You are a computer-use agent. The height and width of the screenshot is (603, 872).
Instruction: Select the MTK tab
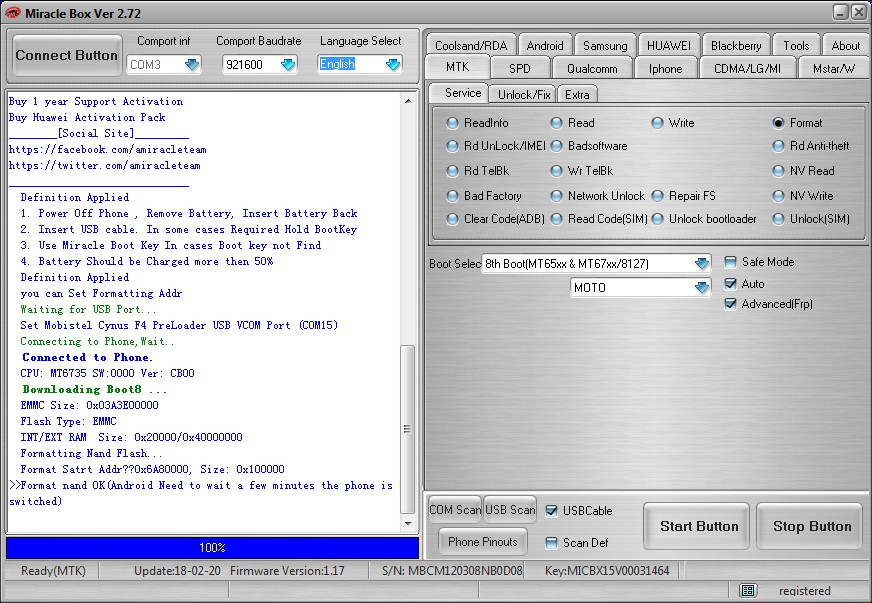pos(458,67)
